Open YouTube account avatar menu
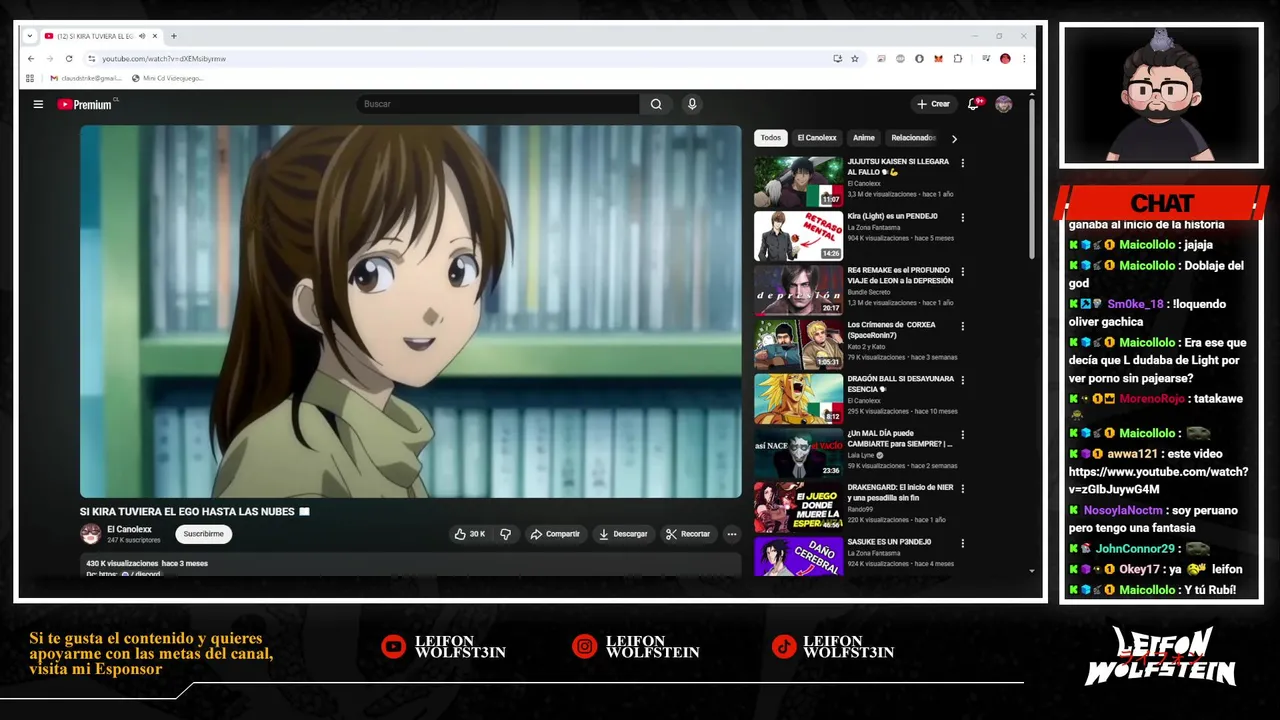The width and height of the screenshot is (1280, 720). click(x=1004, y=104)
